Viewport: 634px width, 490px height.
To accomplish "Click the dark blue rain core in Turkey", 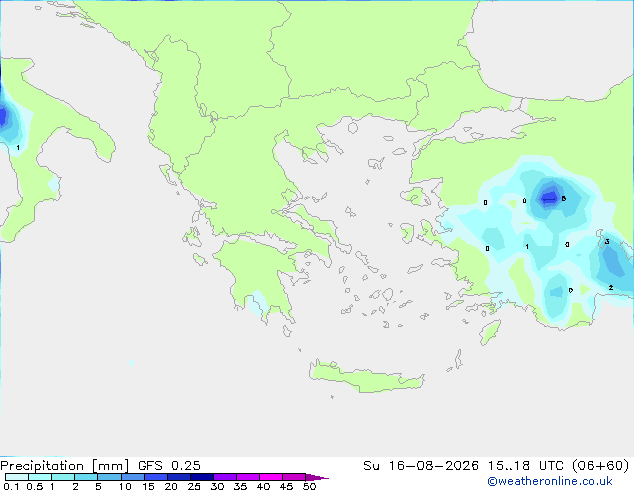I will (550, 196).
